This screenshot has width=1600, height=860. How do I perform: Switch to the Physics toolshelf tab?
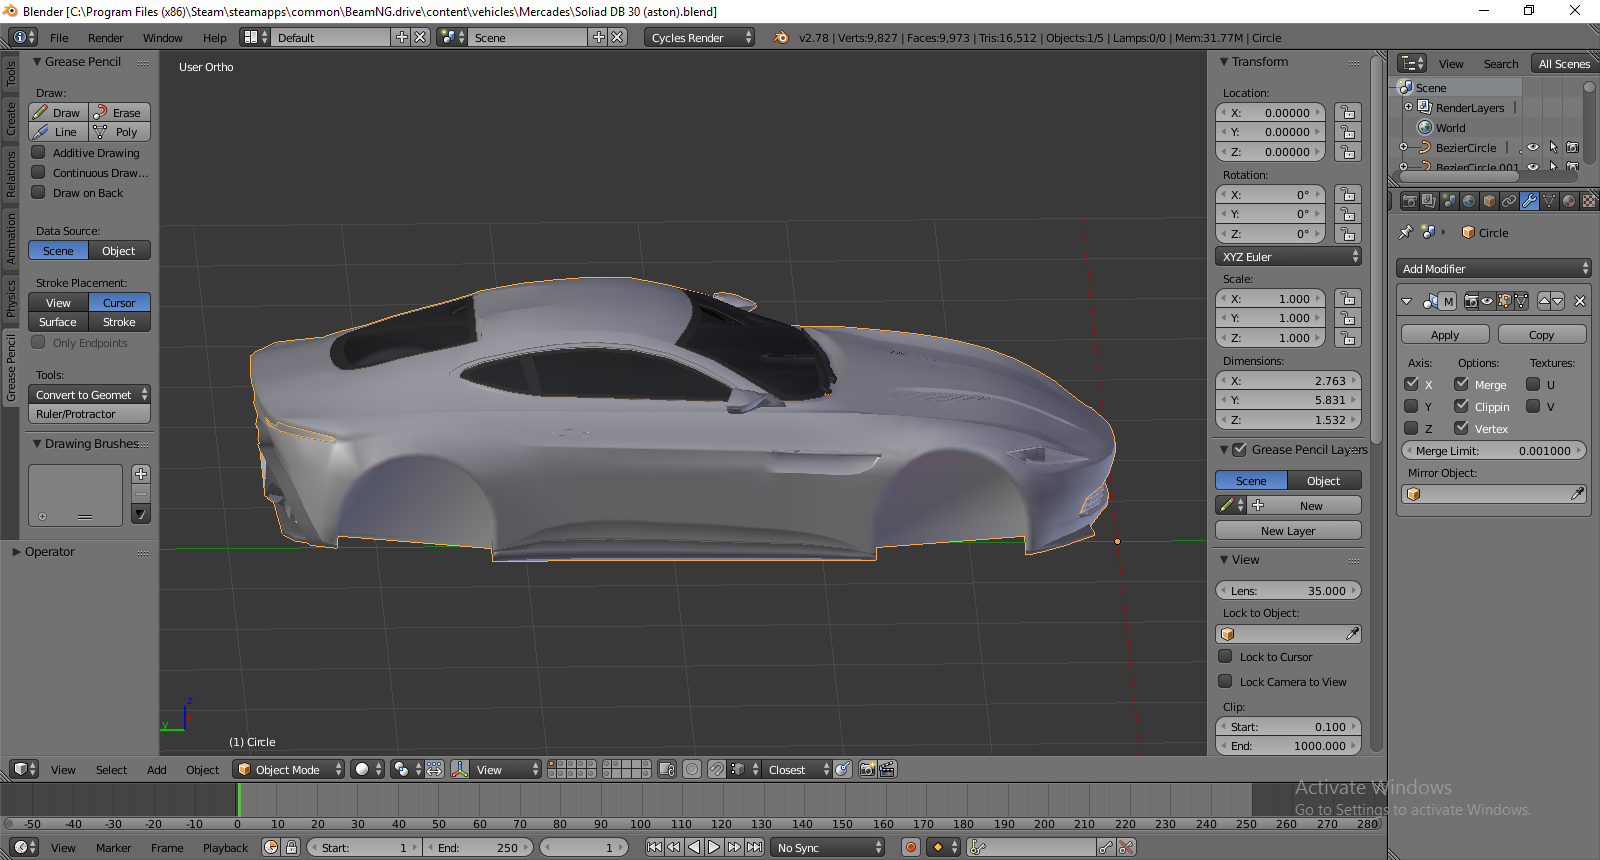tap(11, 299)
